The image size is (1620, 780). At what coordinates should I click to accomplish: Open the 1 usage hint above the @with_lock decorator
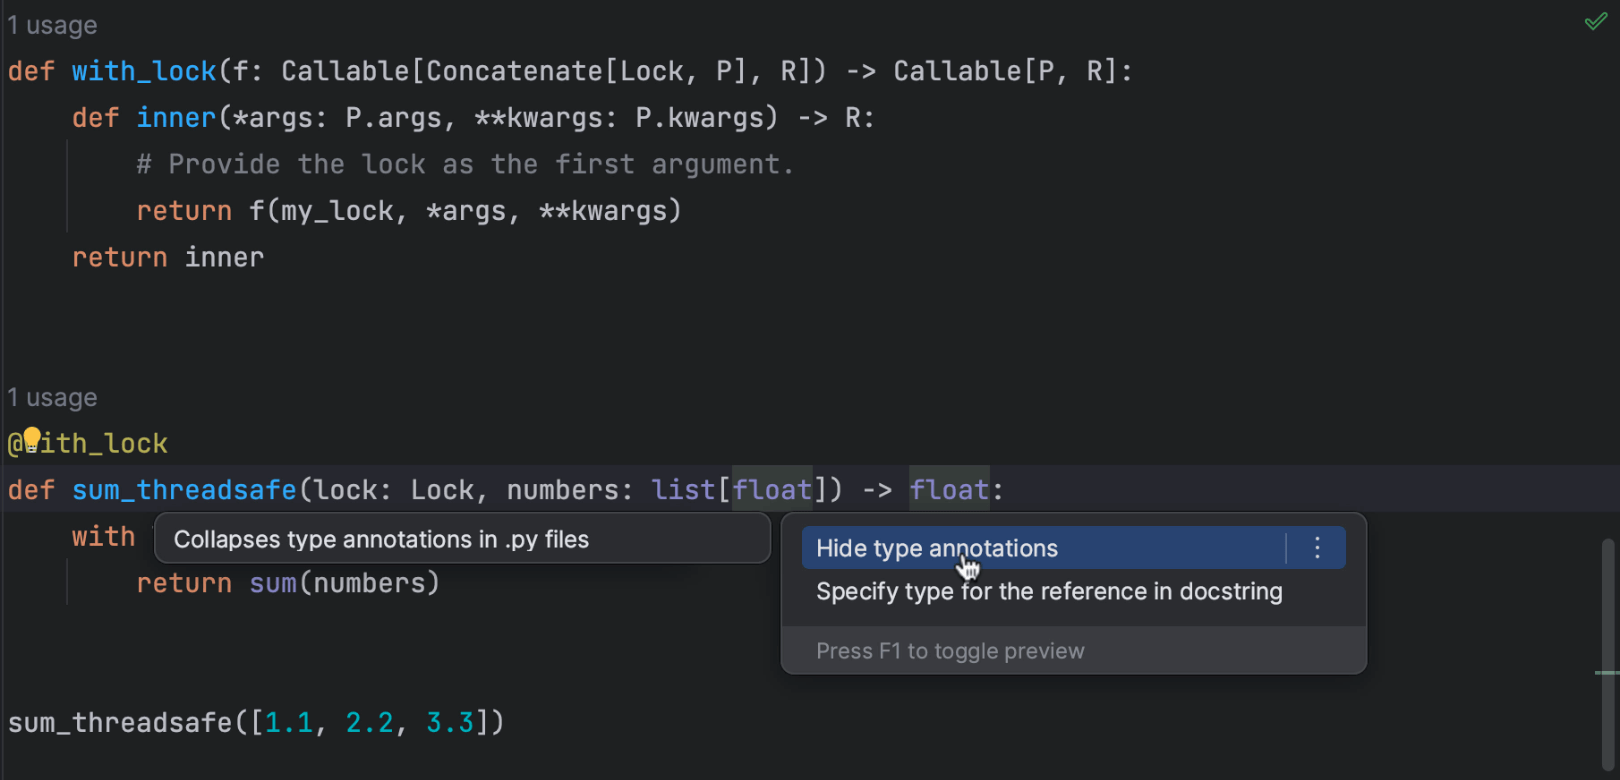(x=53, y=398)
